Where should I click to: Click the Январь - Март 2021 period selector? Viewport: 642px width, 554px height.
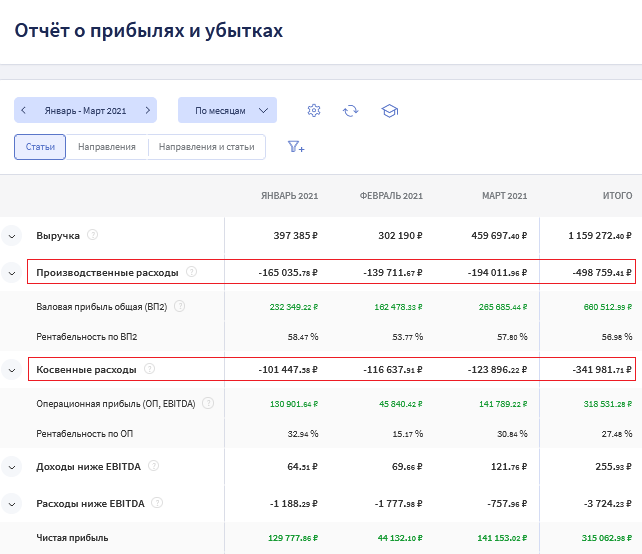(x=85, y=110)
